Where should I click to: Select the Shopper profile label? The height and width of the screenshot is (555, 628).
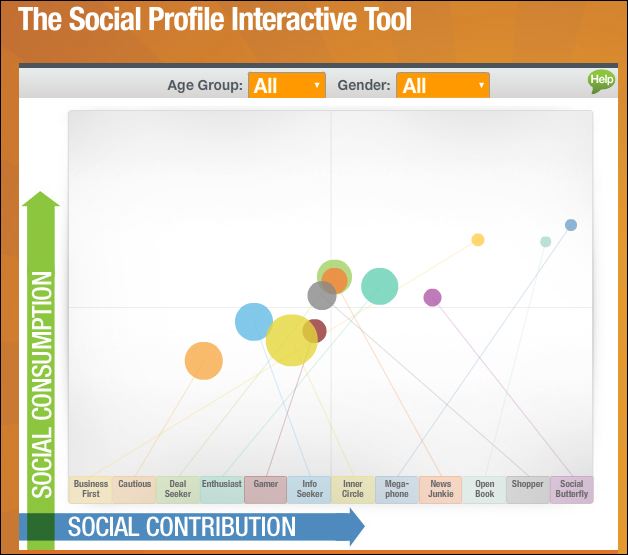coord(528,489)
